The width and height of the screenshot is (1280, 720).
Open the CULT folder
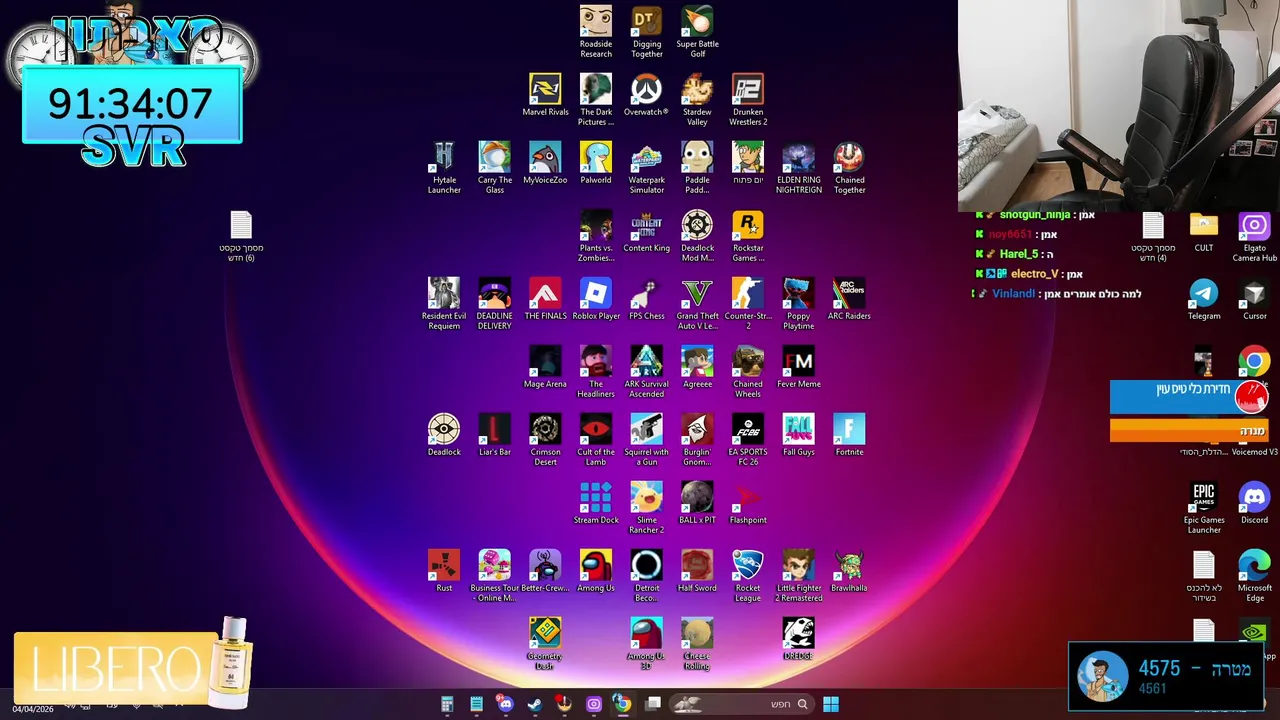coord(1204,231)
